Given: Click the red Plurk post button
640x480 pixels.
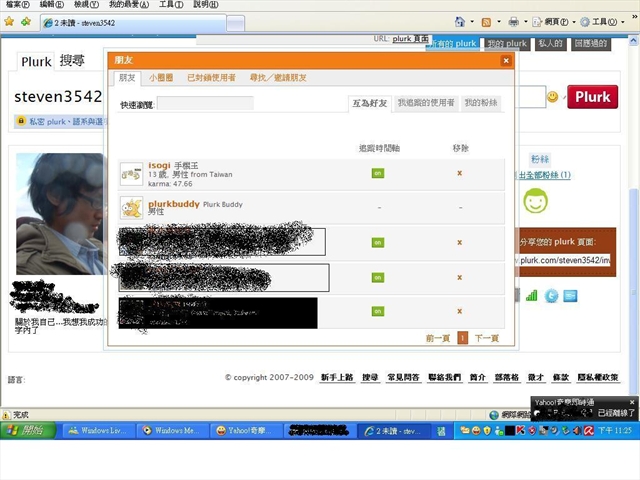Looking at the screenshot, I should tap(592, 97).
